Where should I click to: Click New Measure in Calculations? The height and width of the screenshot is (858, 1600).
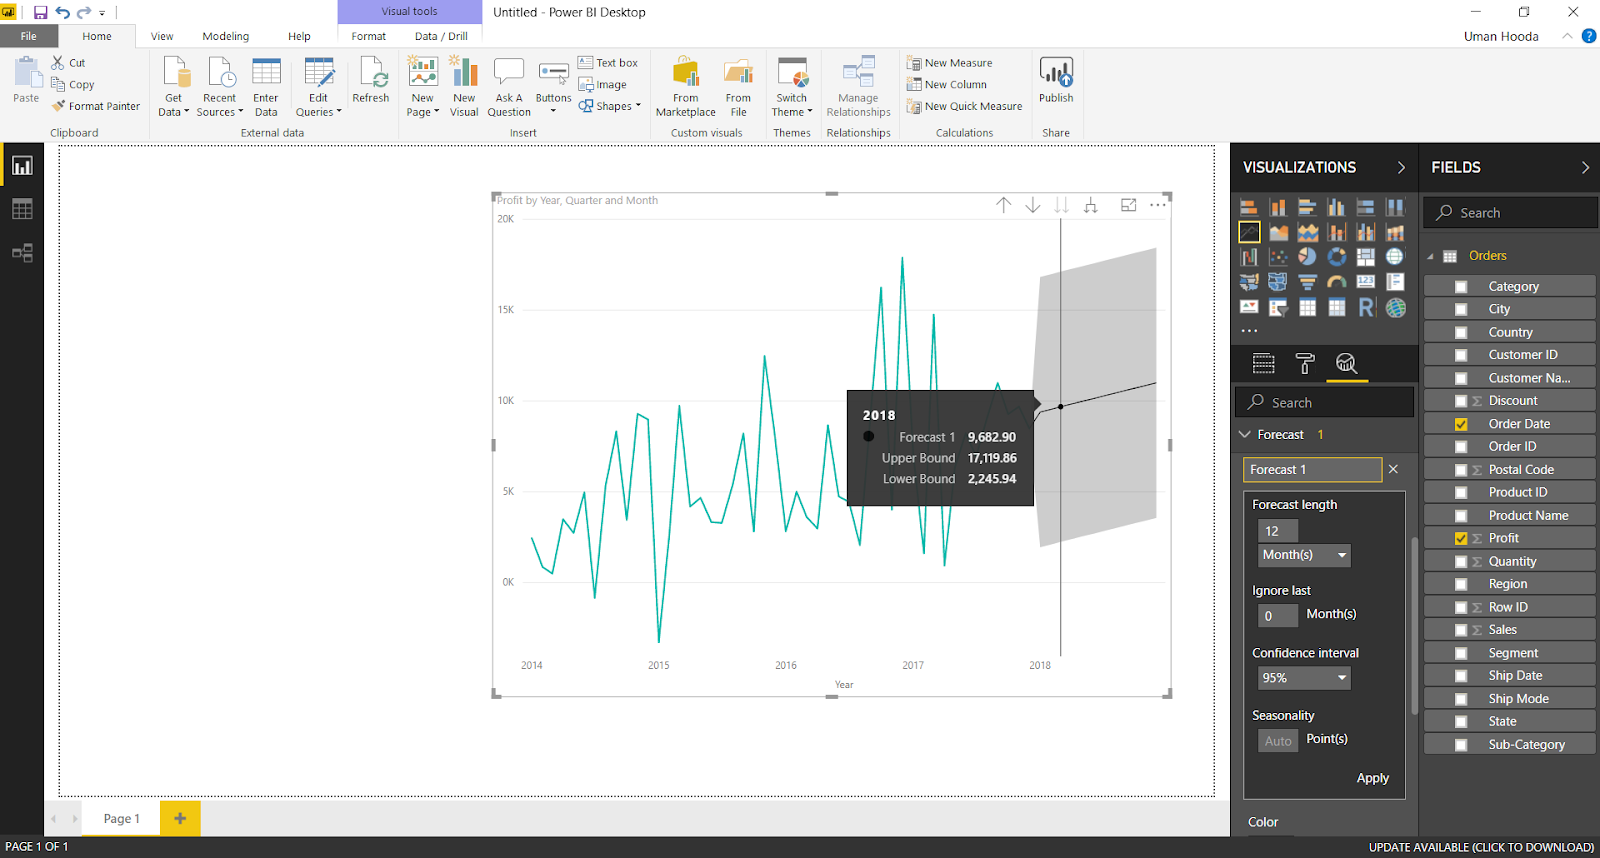(x=958, y=63)
